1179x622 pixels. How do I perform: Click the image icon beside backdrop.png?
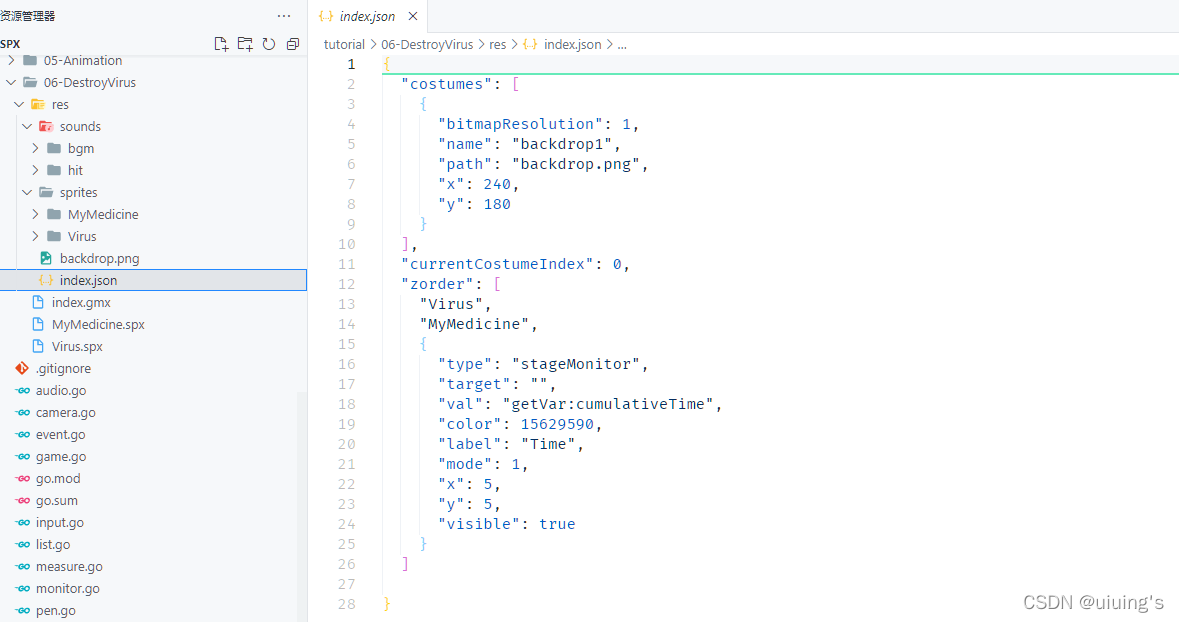coord(46,258)
